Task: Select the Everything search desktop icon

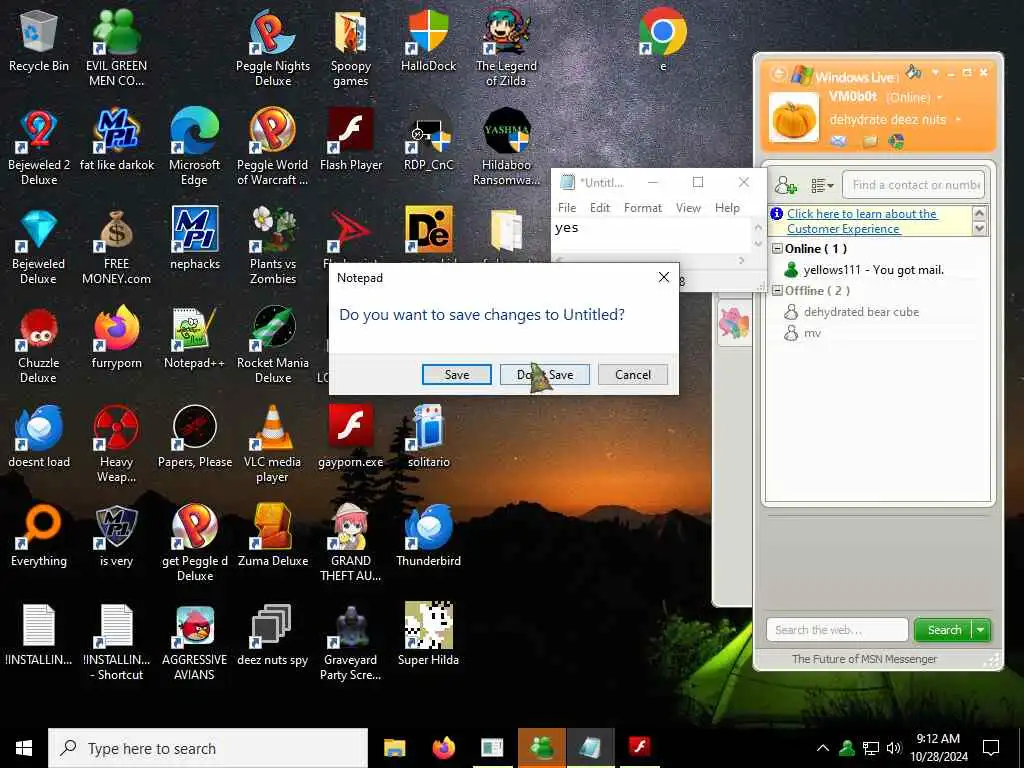Action: [39, 536]
